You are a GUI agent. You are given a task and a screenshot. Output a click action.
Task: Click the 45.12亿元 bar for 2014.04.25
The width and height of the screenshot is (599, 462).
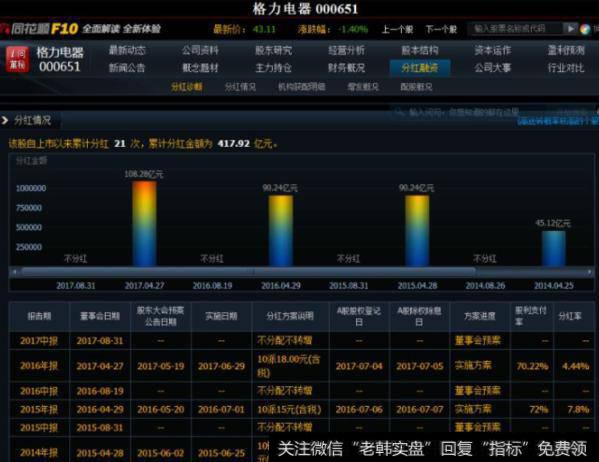tap(554, 248)
